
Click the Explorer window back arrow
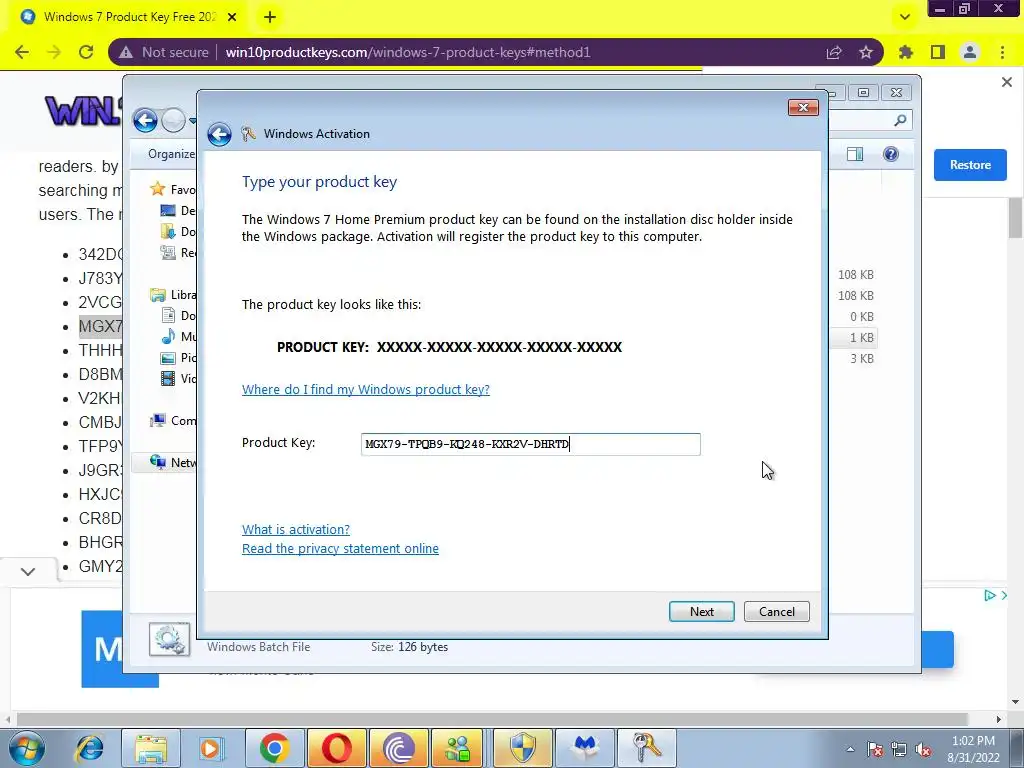[x=145, y=120]
